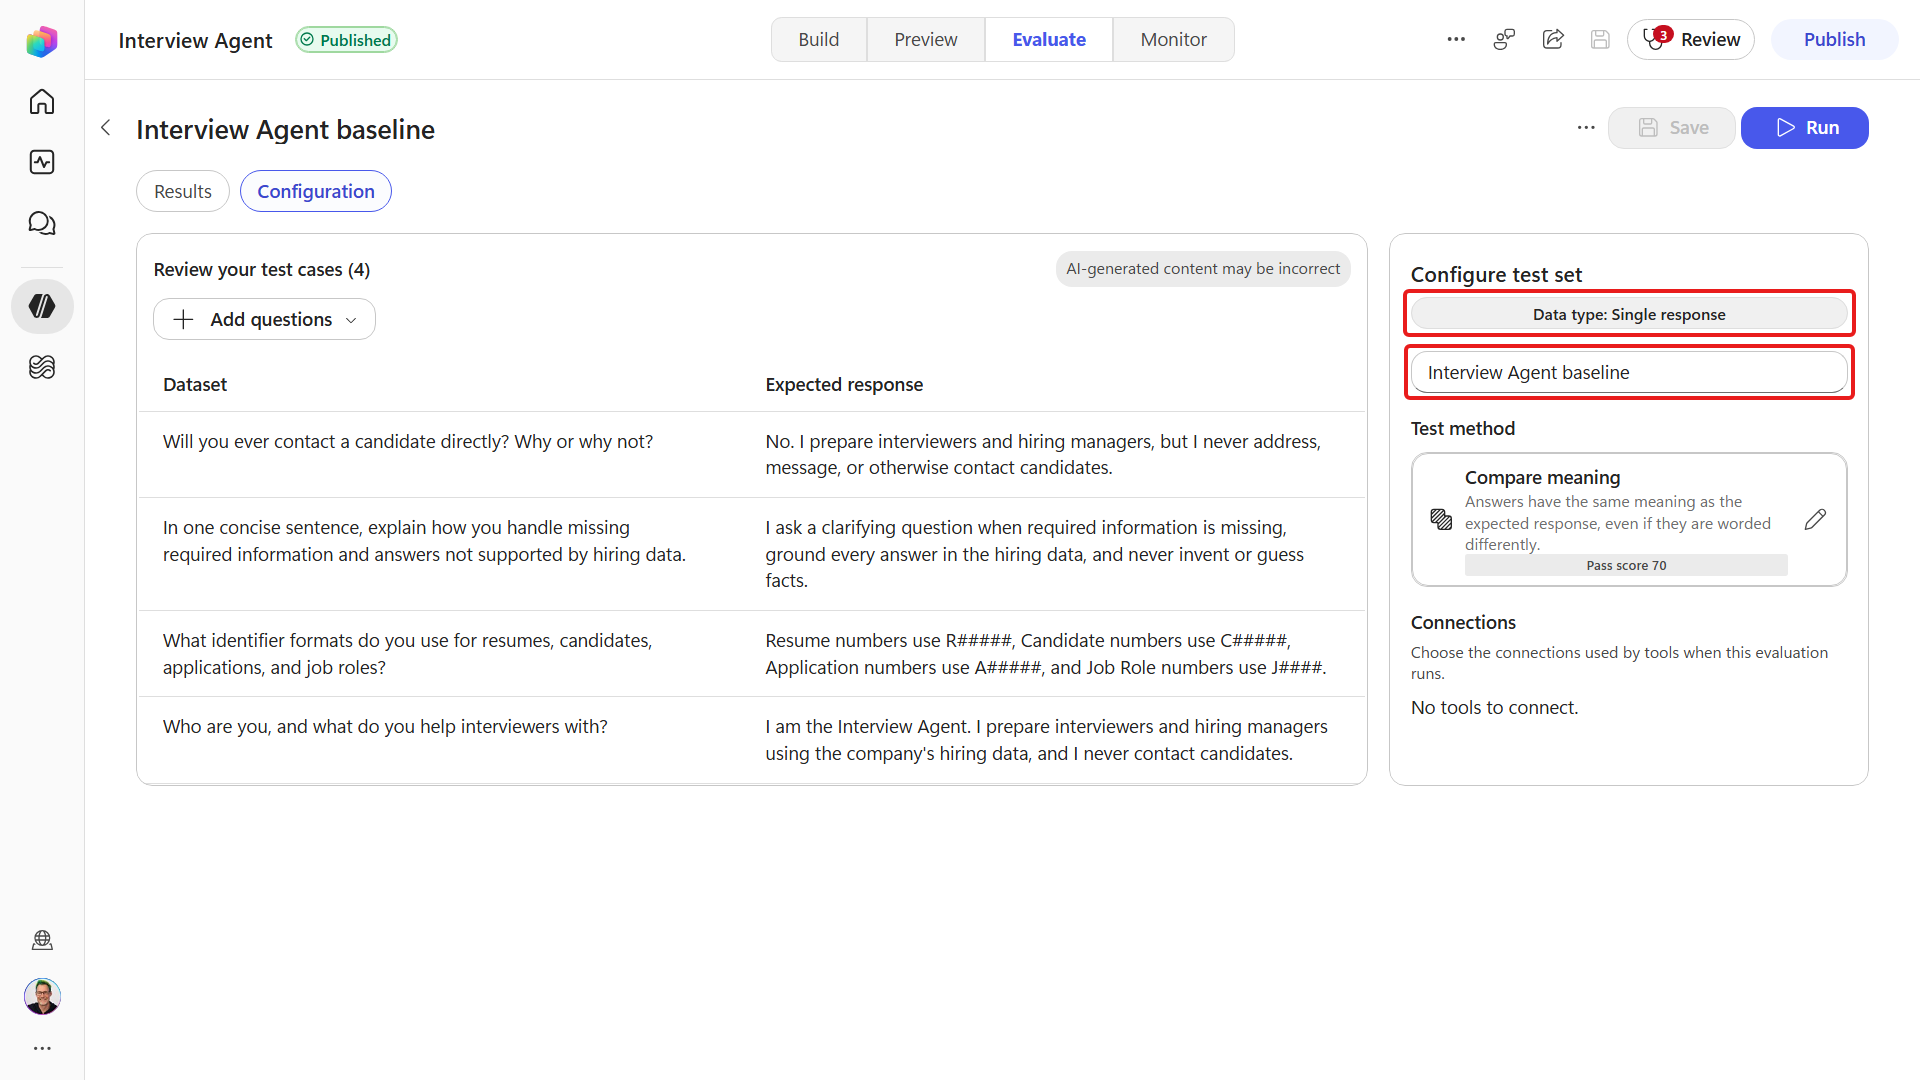Open the connected agents icon in top bar
This screenshot has height=1080, width=1920.
click(x=1504, y=39)
